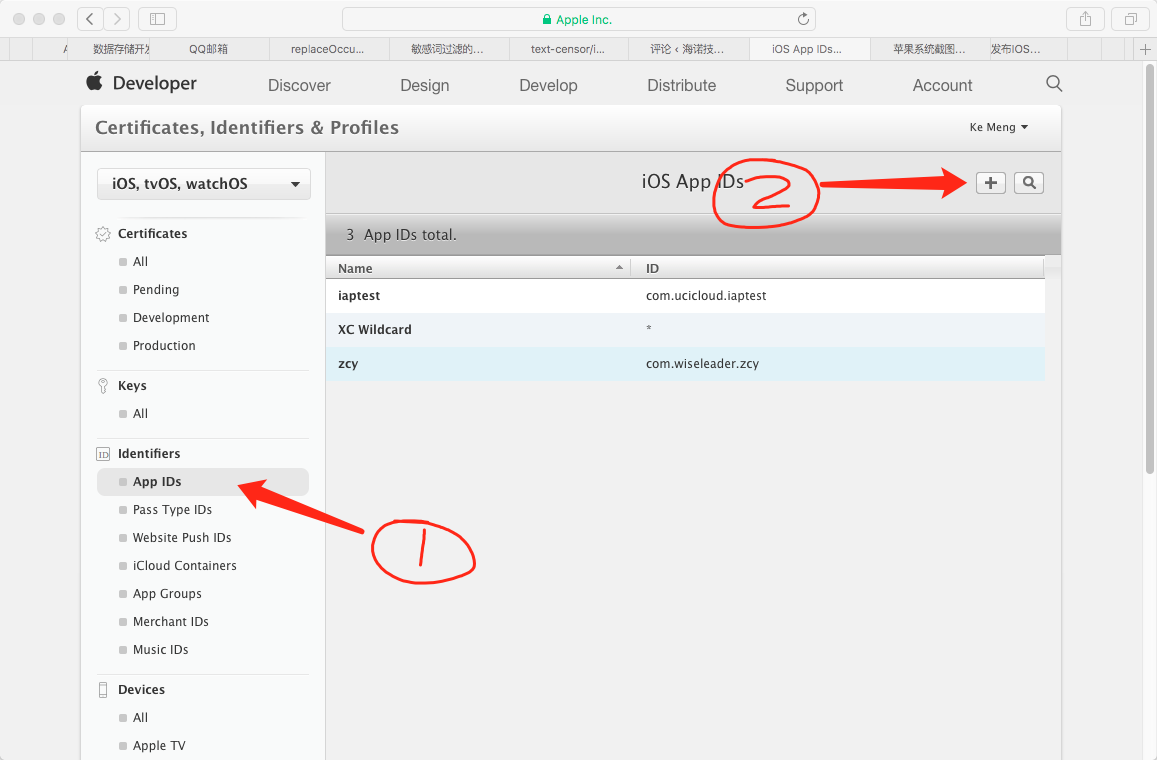Select Production certificates
1157x760 pixels.
164,346
